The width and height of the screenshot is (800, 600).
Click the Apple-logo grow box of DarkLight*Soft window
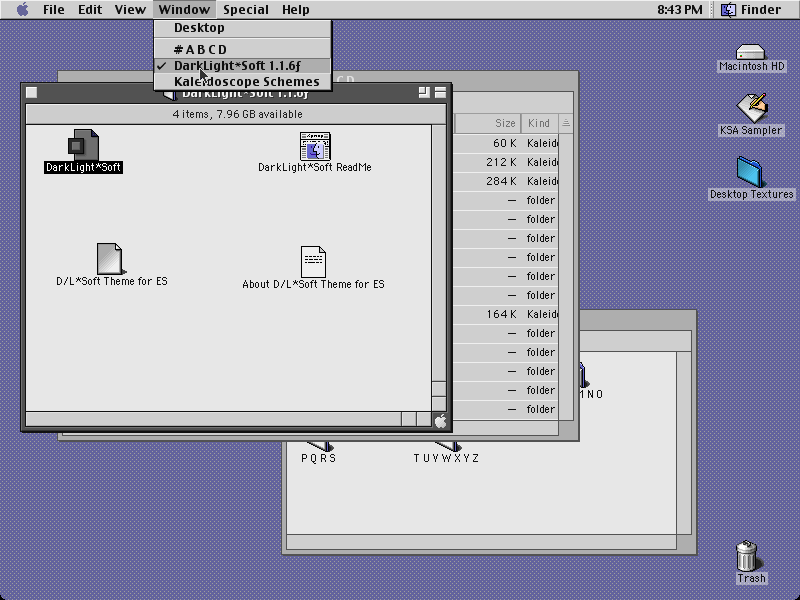tap(440, 421)
